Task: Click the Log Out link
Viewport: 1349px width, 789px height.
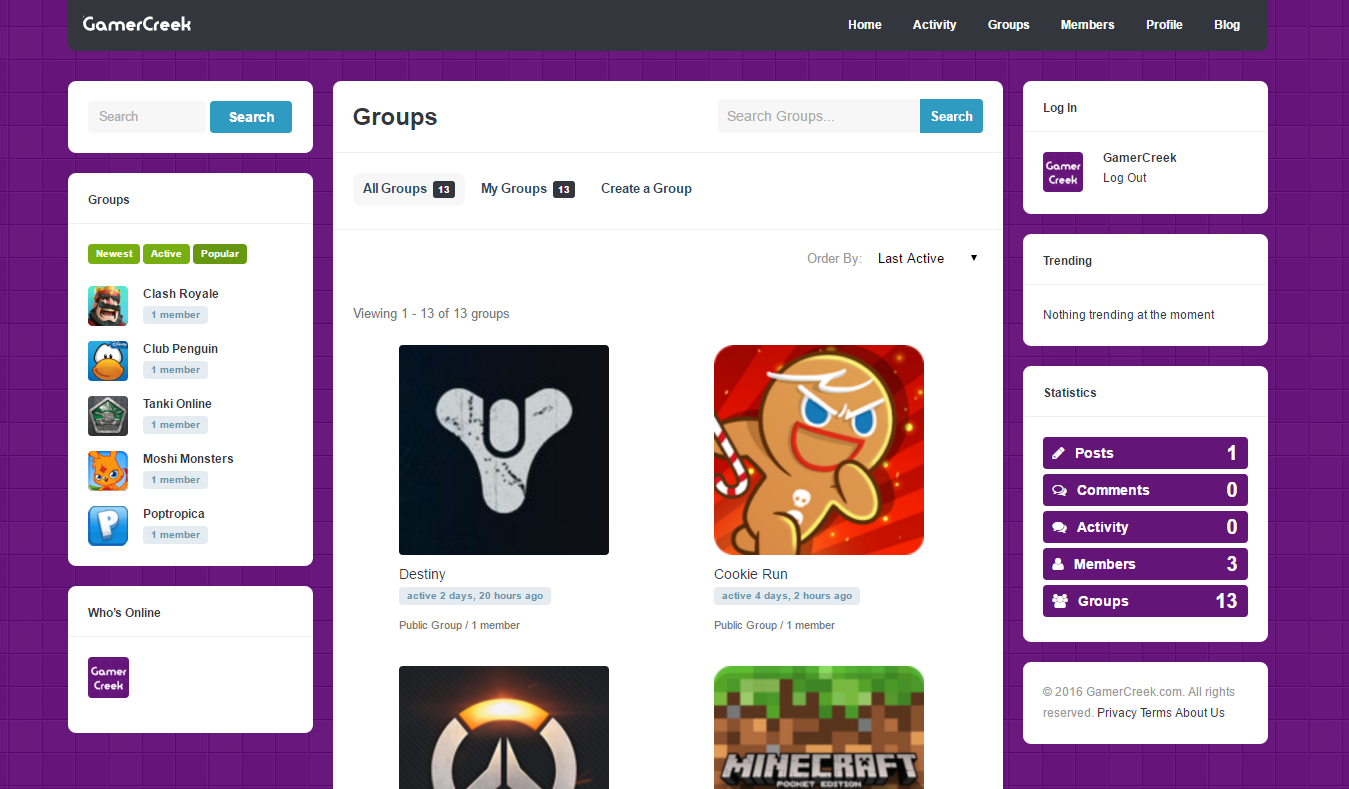Action: (1125, 178)
